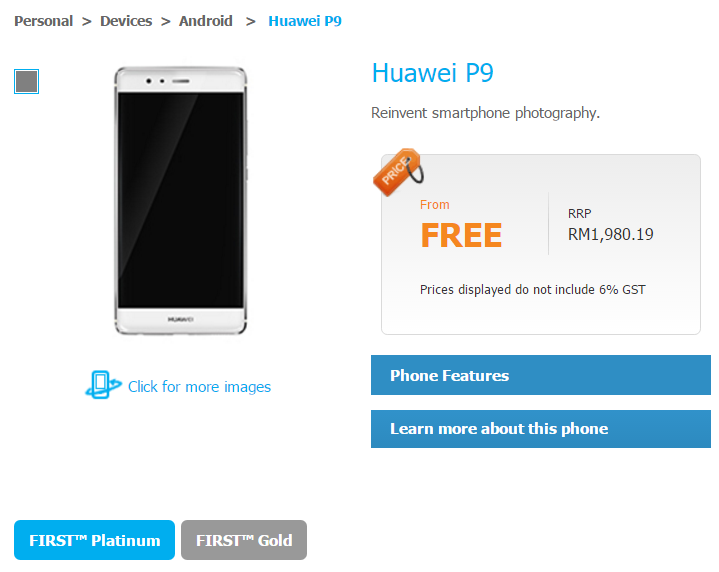The width and height of the screenshot is (719, 572).
Task: Switch to the FIRST Platinum tab
Action: 94,540
